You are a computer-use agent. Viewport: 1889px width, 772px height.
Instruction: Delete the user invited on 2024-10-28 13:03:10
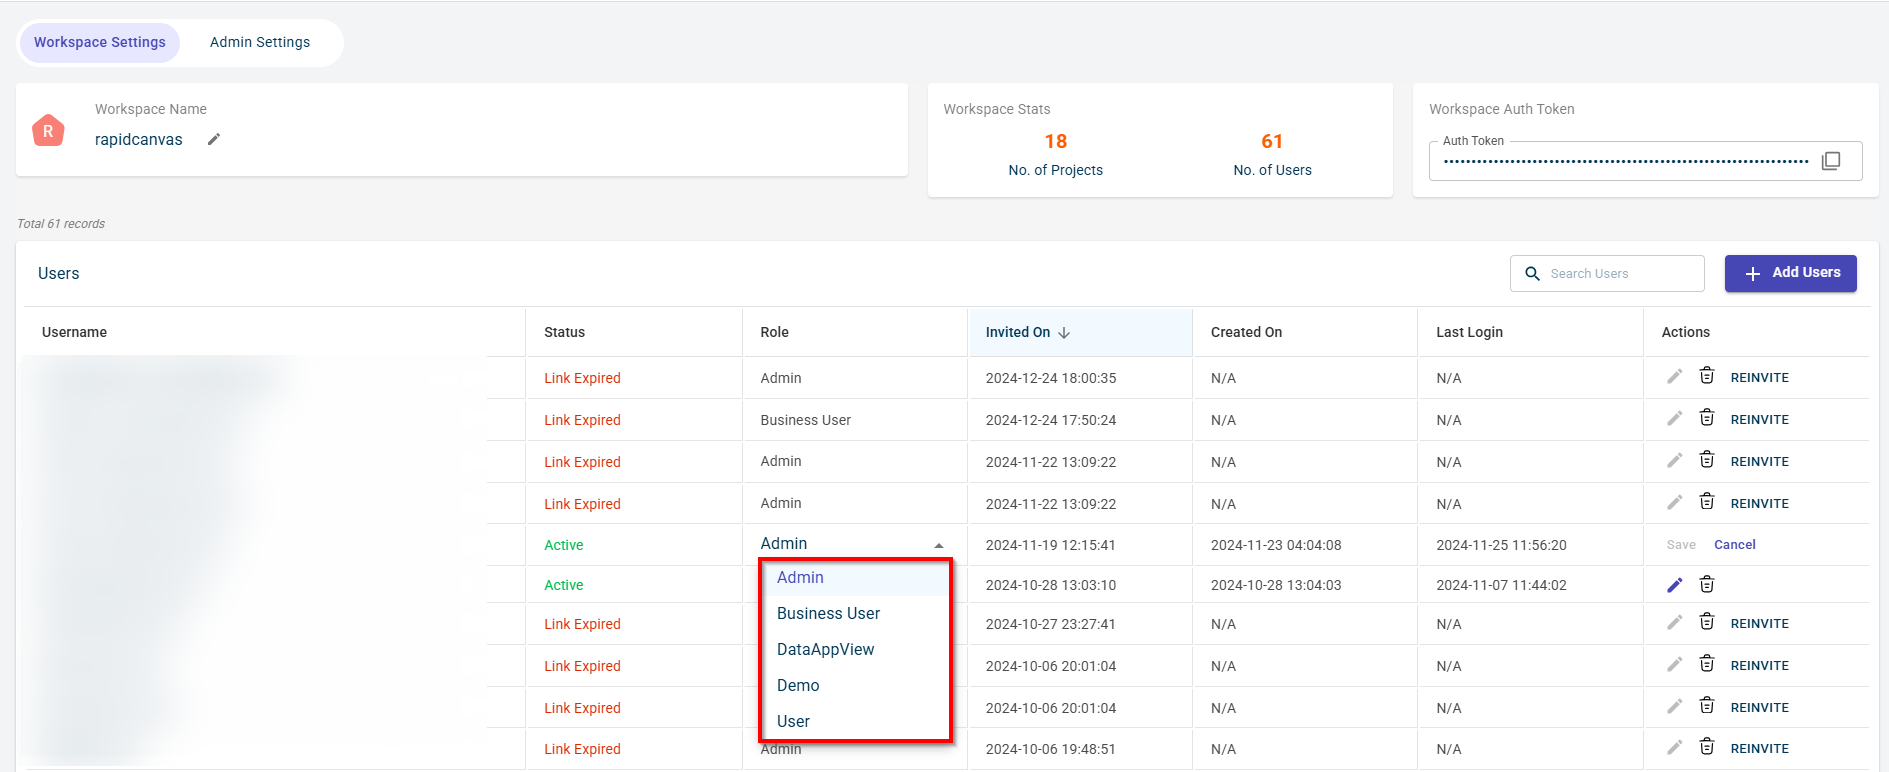[x=1706, y=585]
